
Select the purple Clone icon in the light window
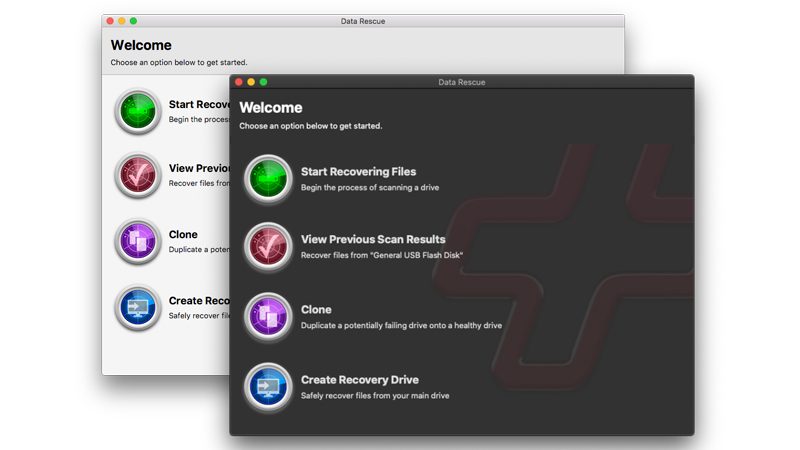coord(138,242)
